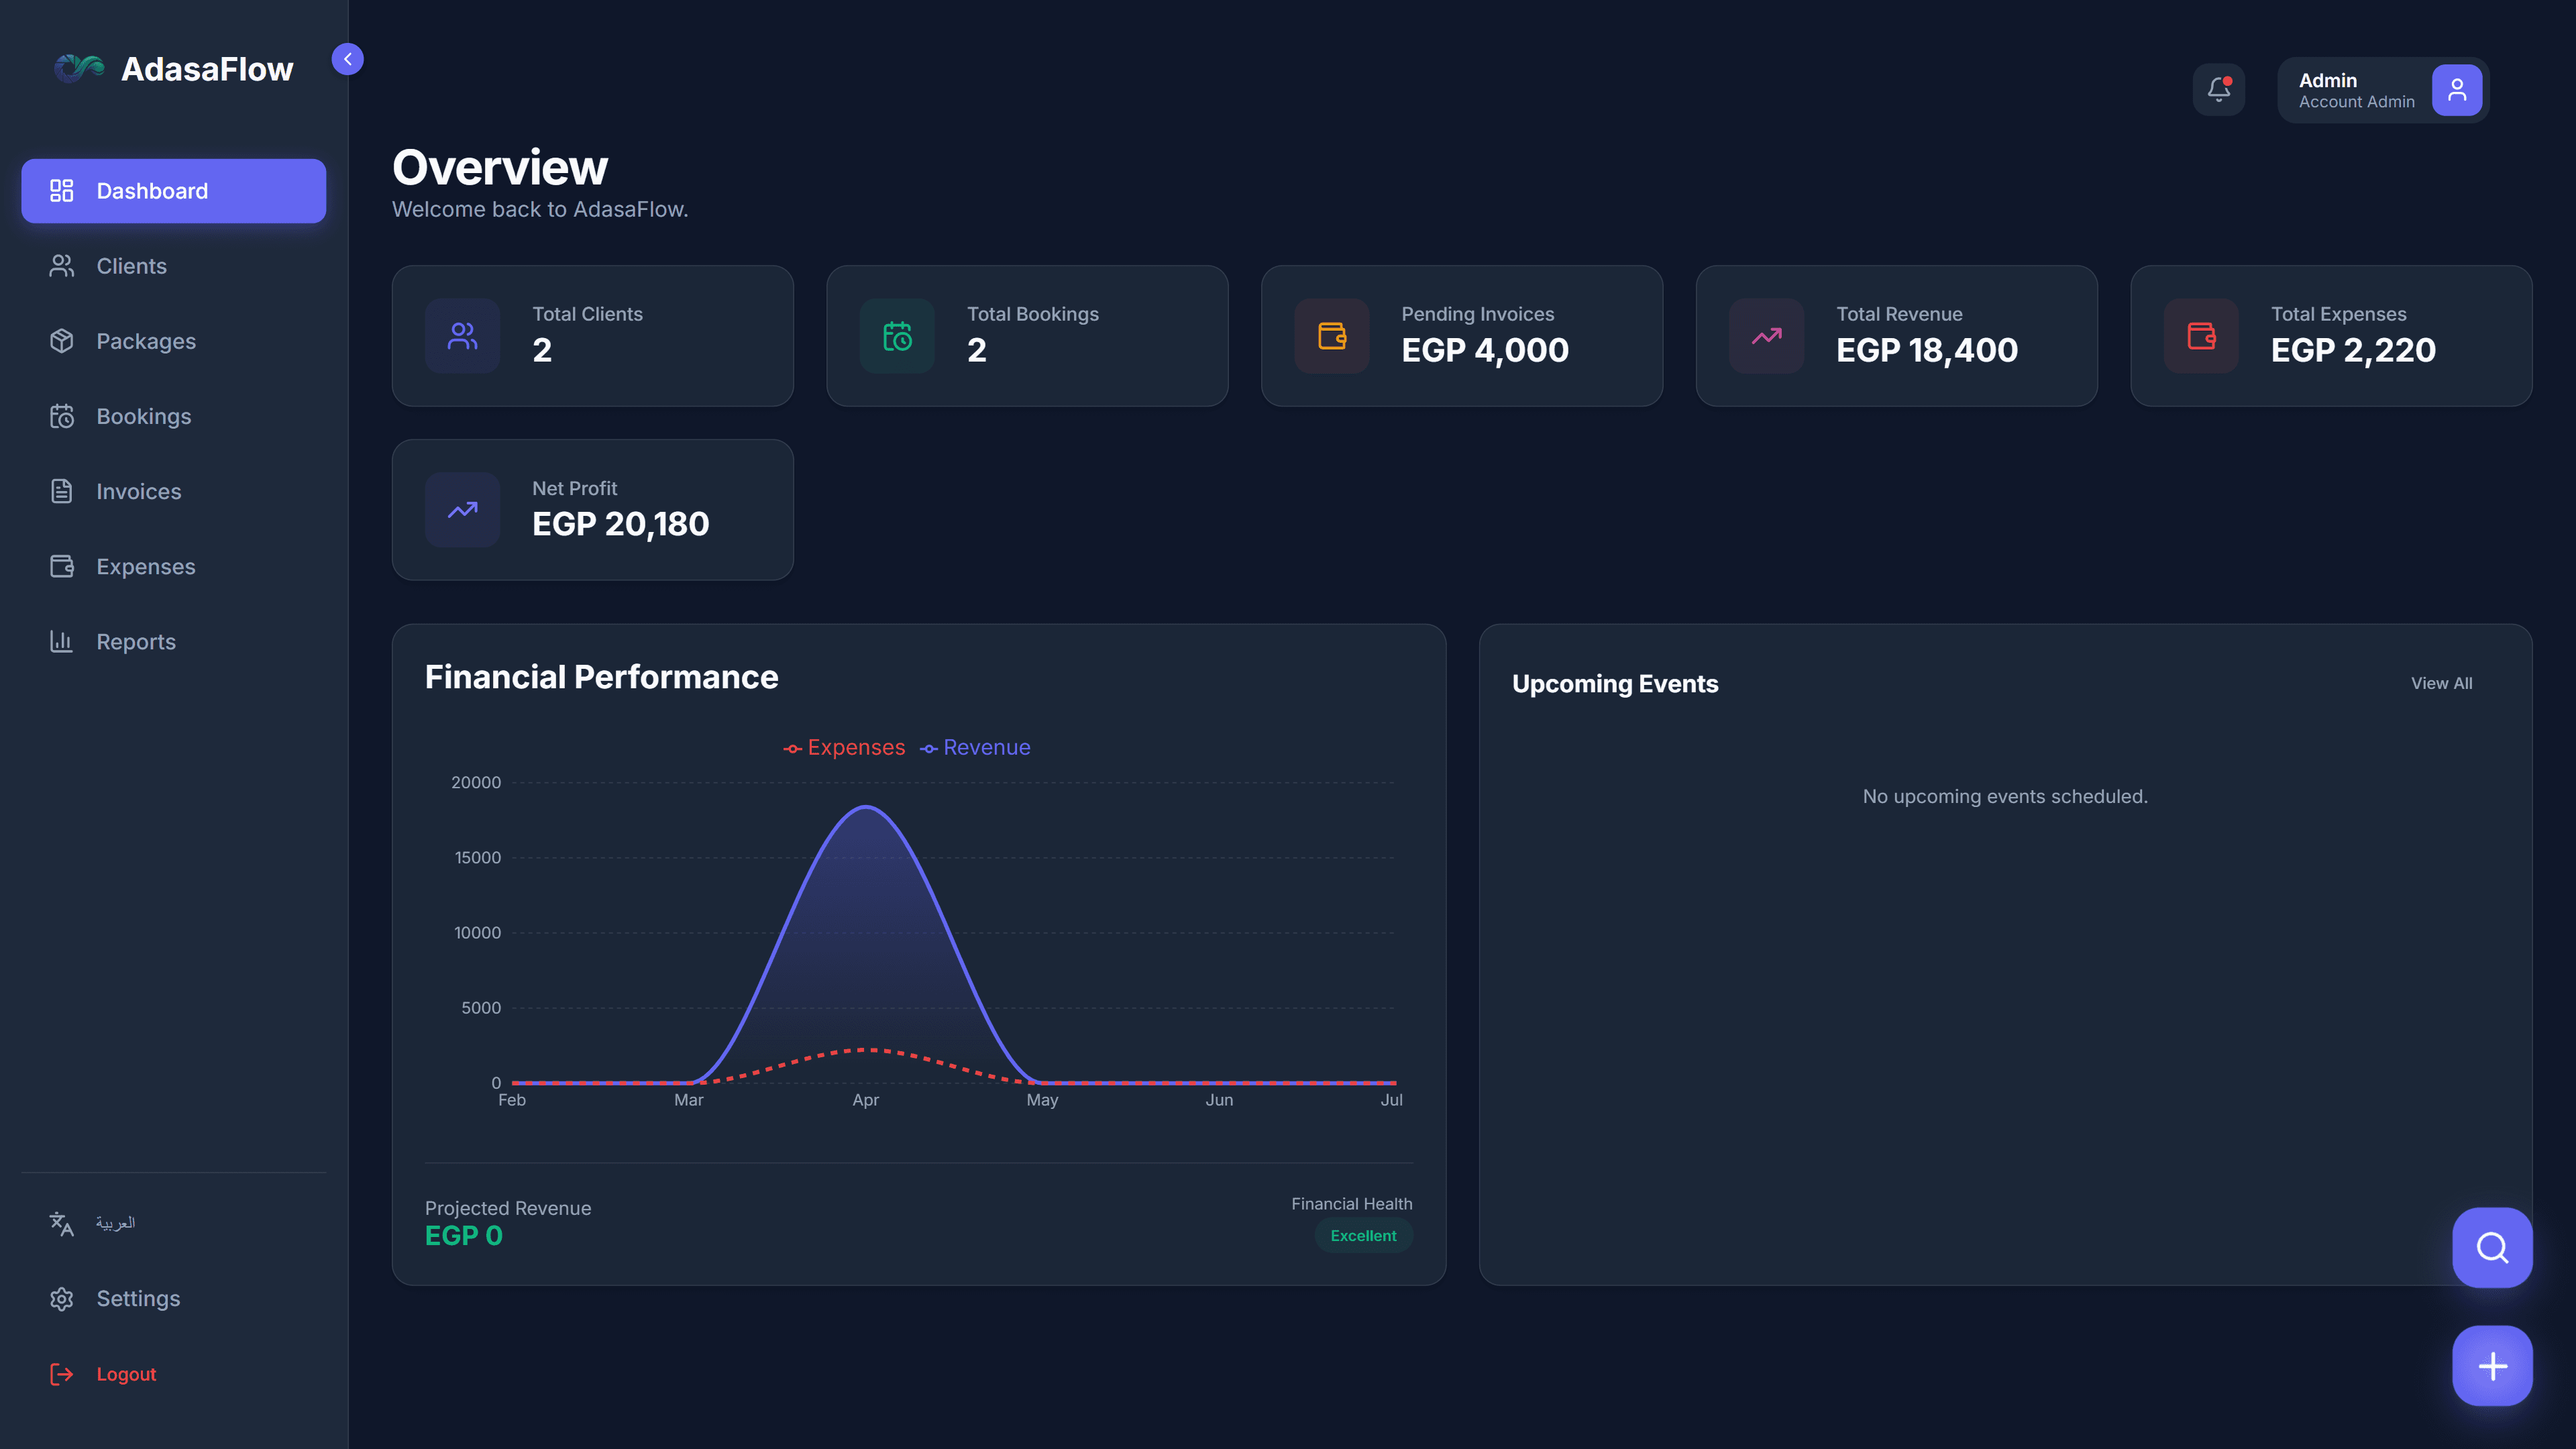
Task: Open the Total Clients card
Action: (x=593, y=336)
